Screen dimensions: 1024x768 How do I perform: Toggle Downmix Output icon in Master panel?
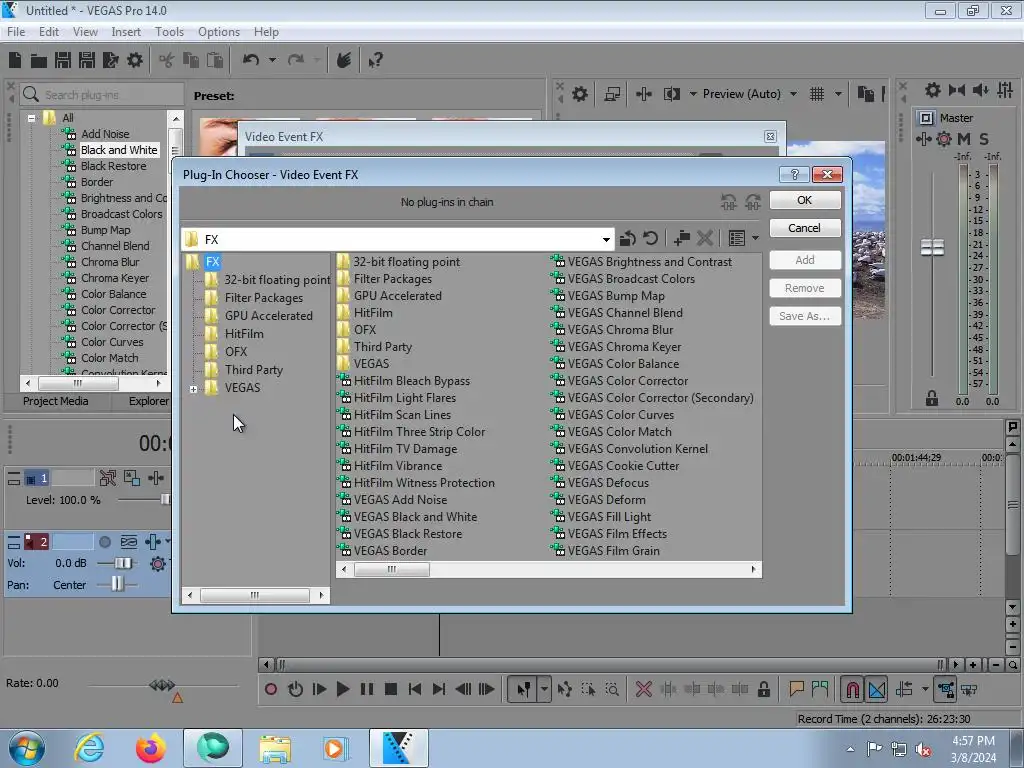tap(957, 90)
